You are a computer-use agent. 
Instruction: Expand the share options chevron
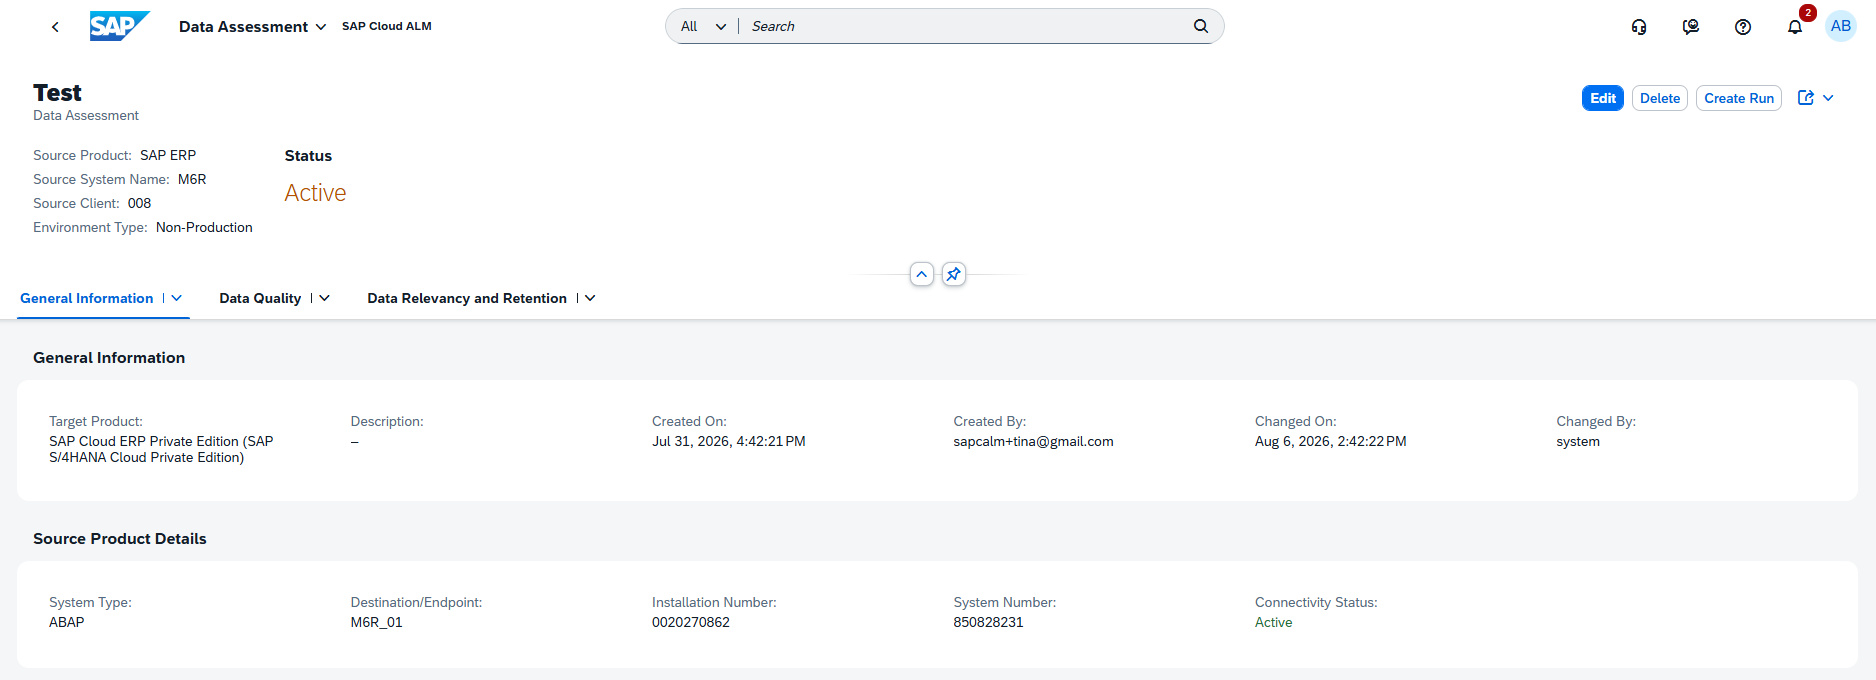tap(1828, 98)
